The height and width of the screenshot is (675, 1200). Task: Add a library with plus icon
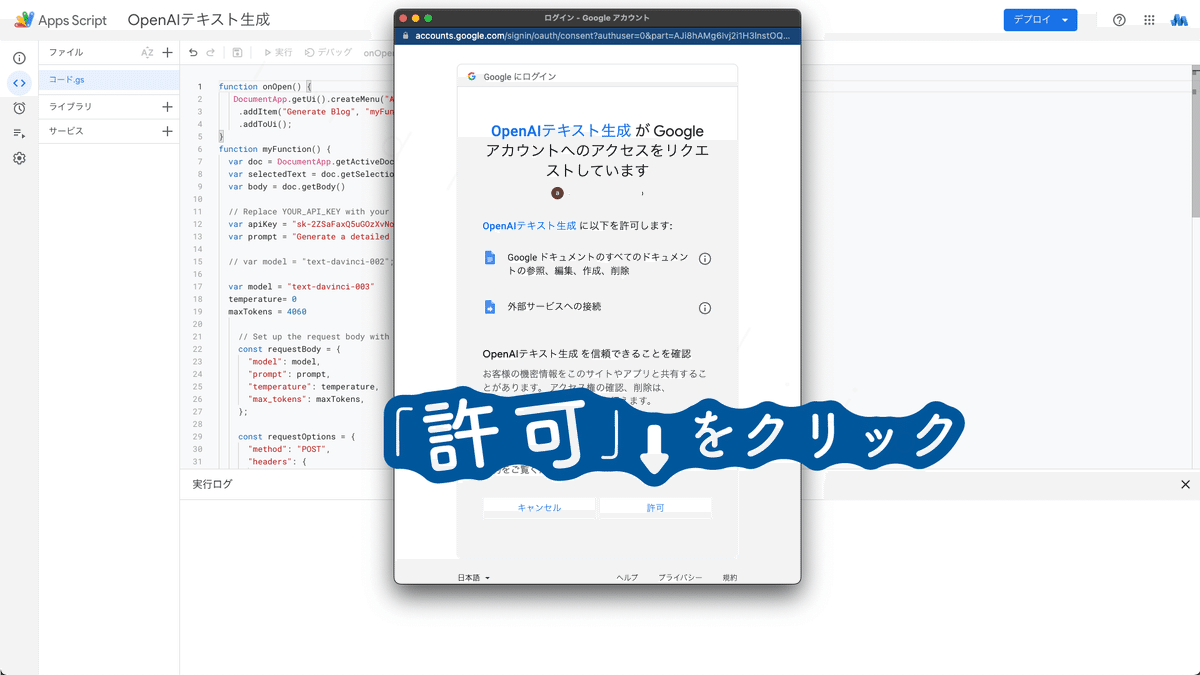coord(167,106)
